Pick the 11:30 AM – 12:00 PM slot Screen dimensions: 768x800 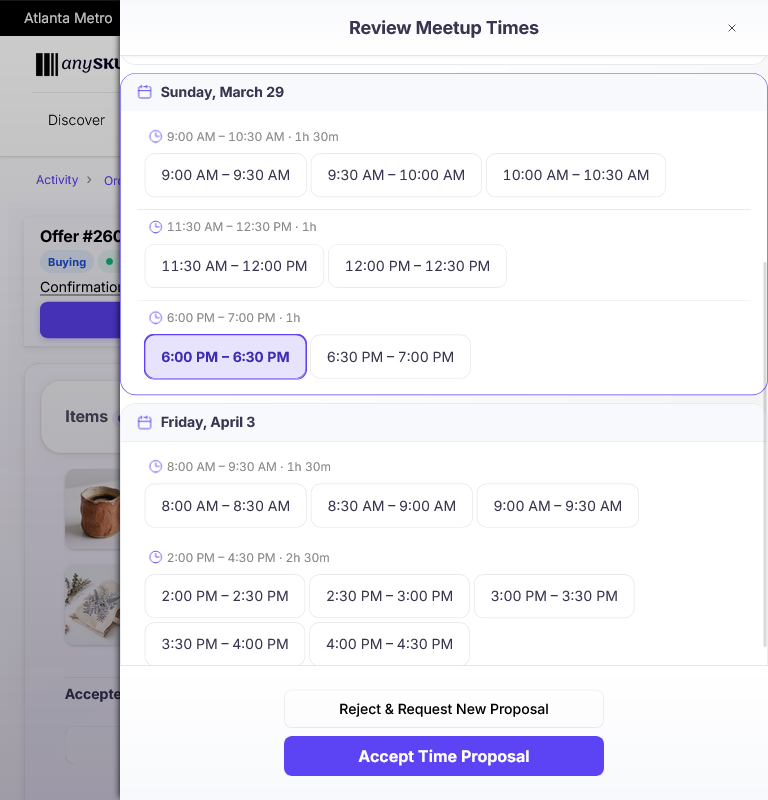click(234, 266)
